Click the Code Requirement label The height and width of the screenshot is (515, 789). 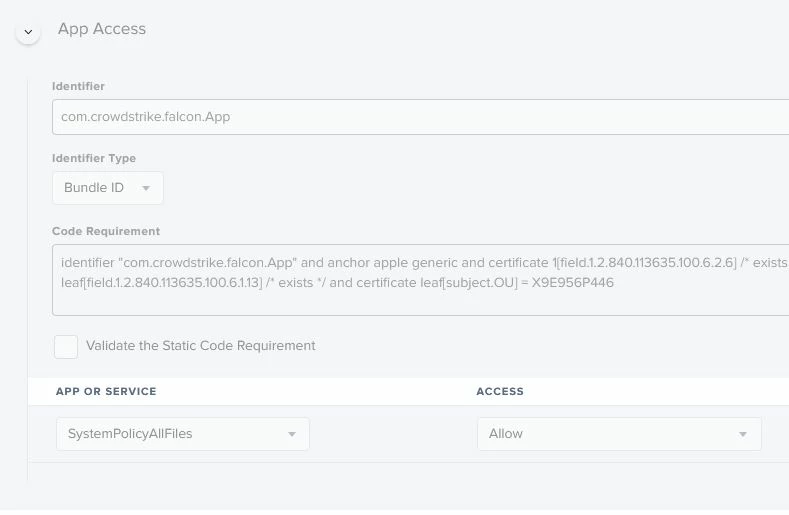pyautogui.click(x=106, y=231)
